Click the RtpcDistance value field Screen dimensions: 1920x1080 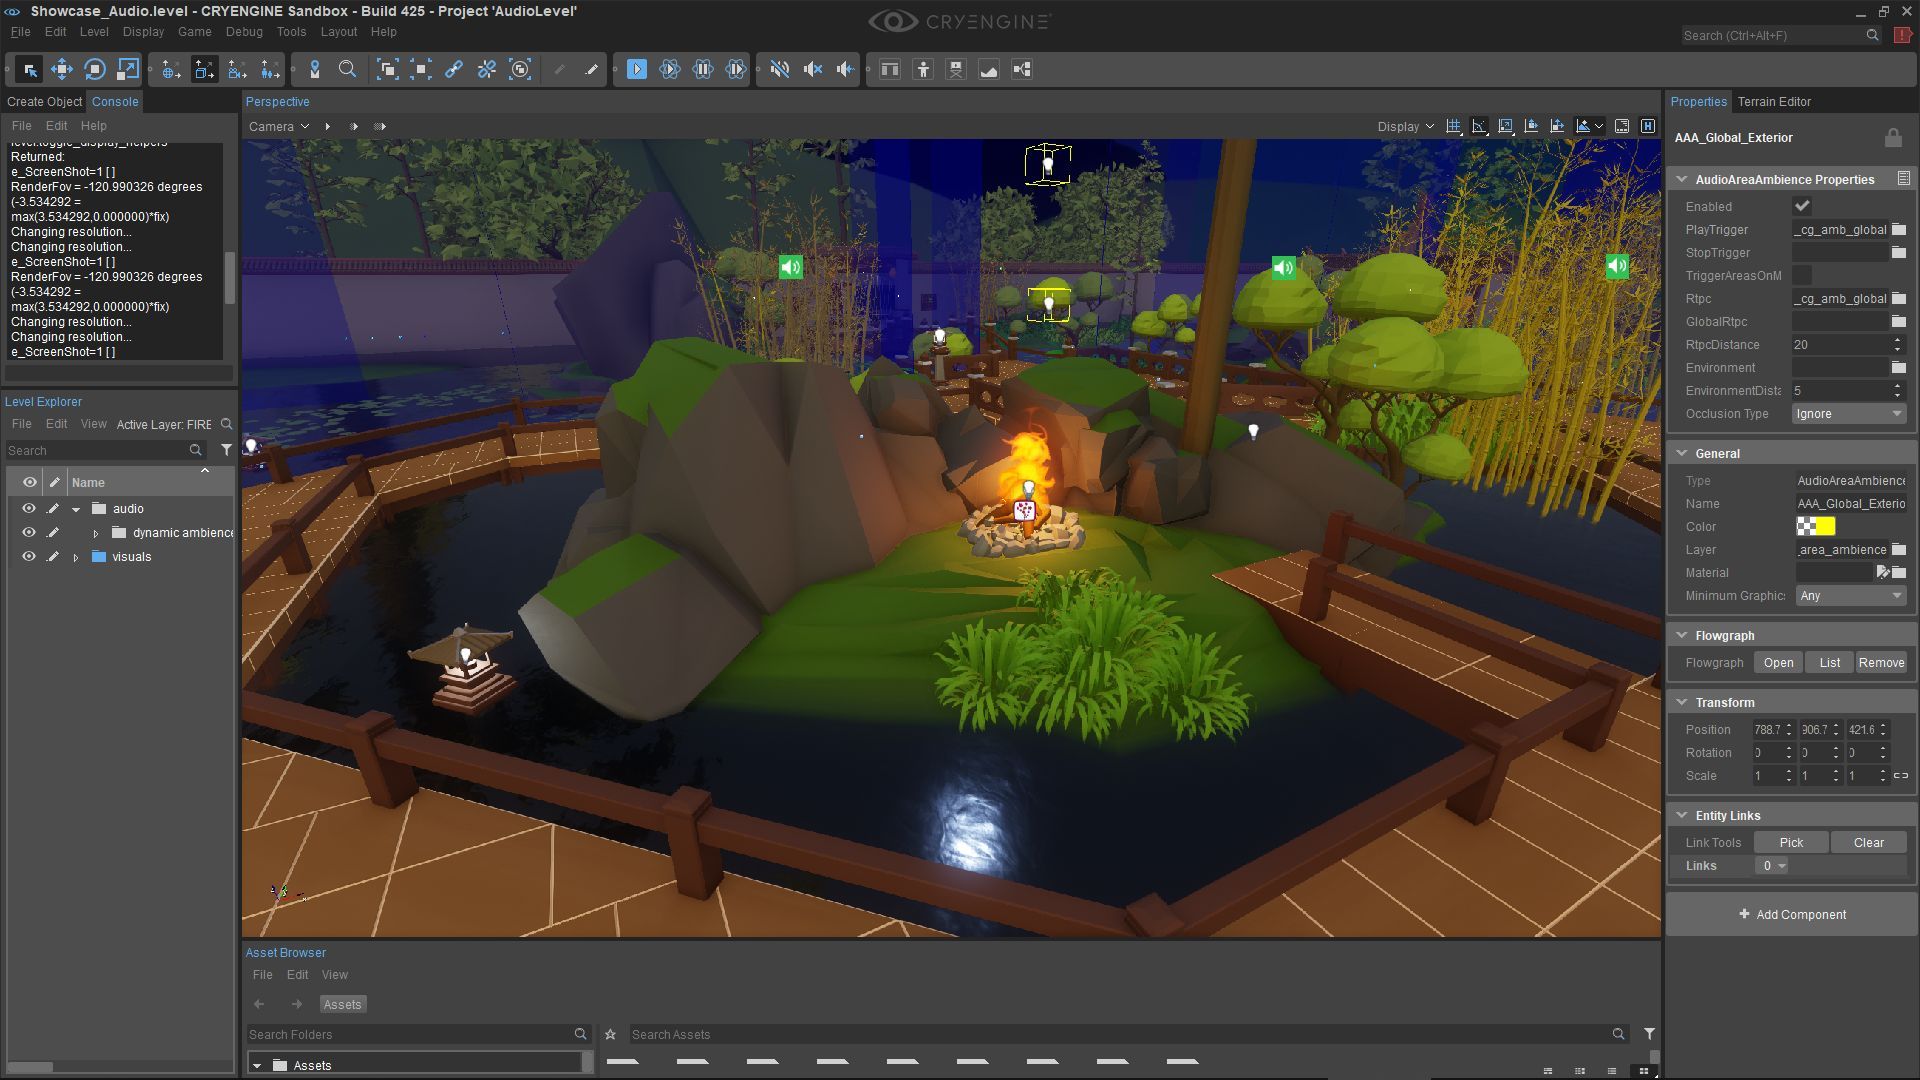1840,345
